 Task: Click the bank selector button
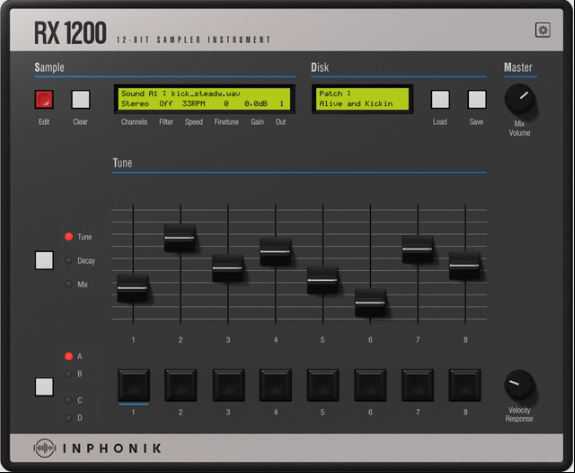(44, 387)
